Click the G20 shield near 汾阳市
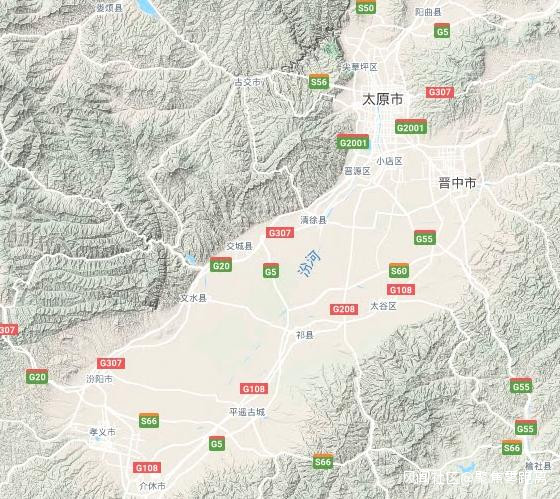560x499 pixels. coord(37,376)
